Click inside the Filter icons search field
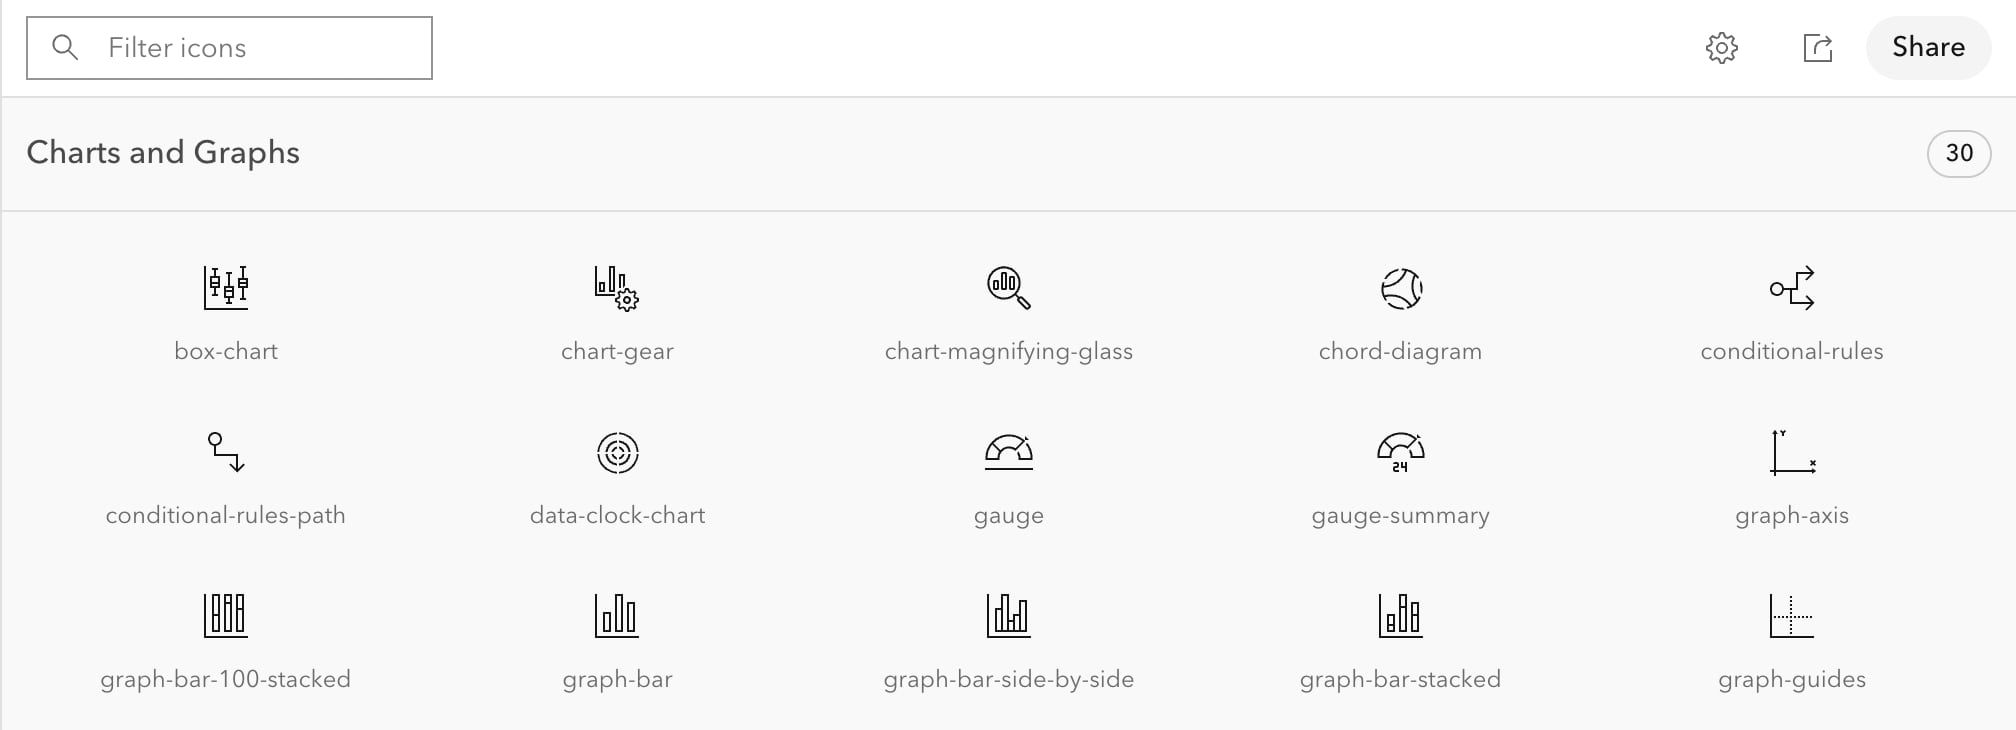 coord(230,47)
